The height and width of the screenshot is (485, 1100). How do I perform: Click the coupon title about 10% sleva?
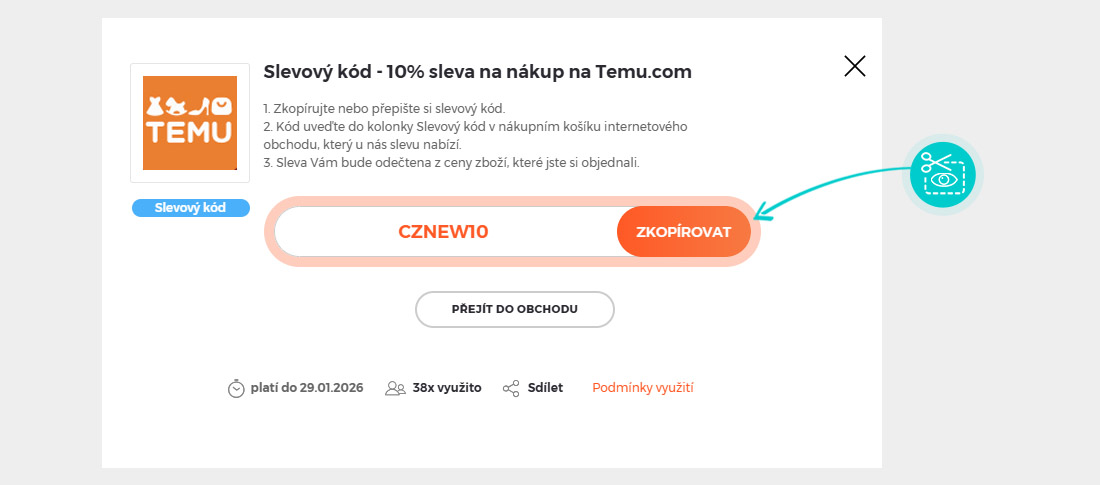(x=477, y=72)
